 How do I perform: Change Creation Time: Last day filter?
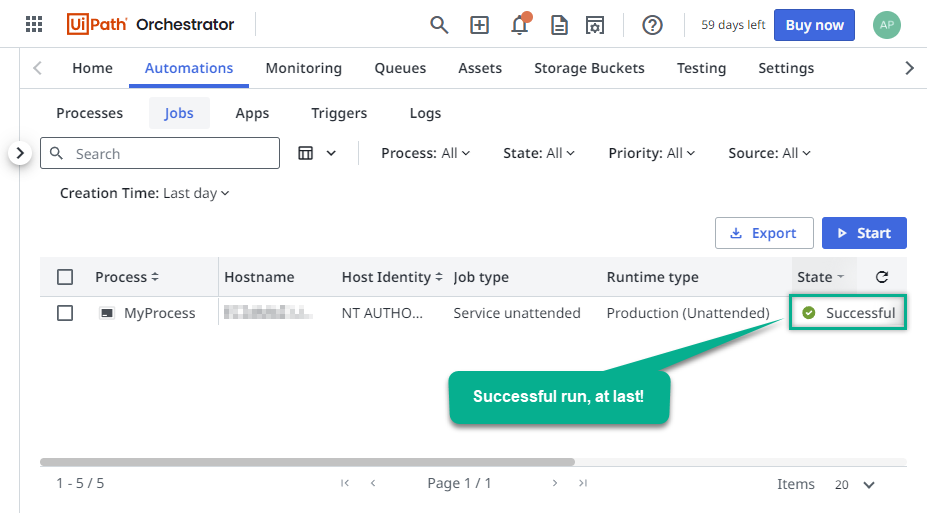coord(144,193)
